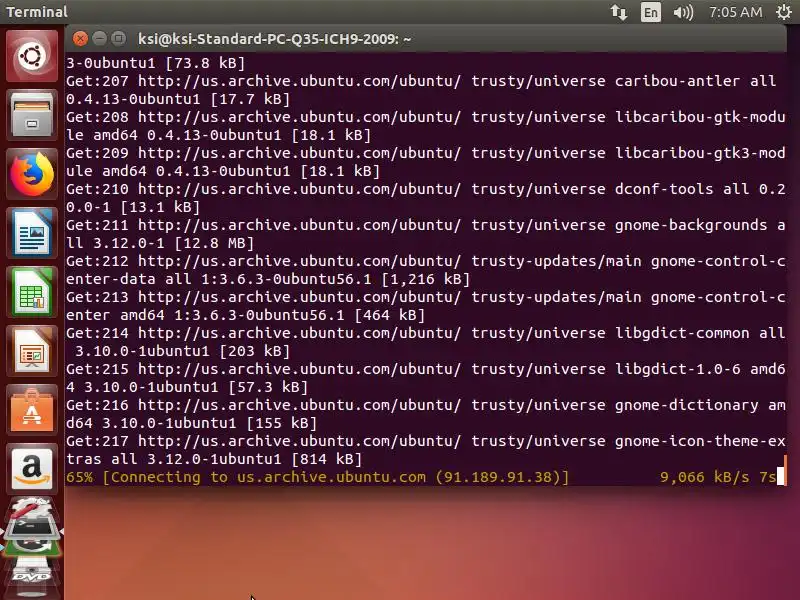Screen dimensions: 800x600
Task: Open the sound volume indicator
Action: tap(683, 12)
